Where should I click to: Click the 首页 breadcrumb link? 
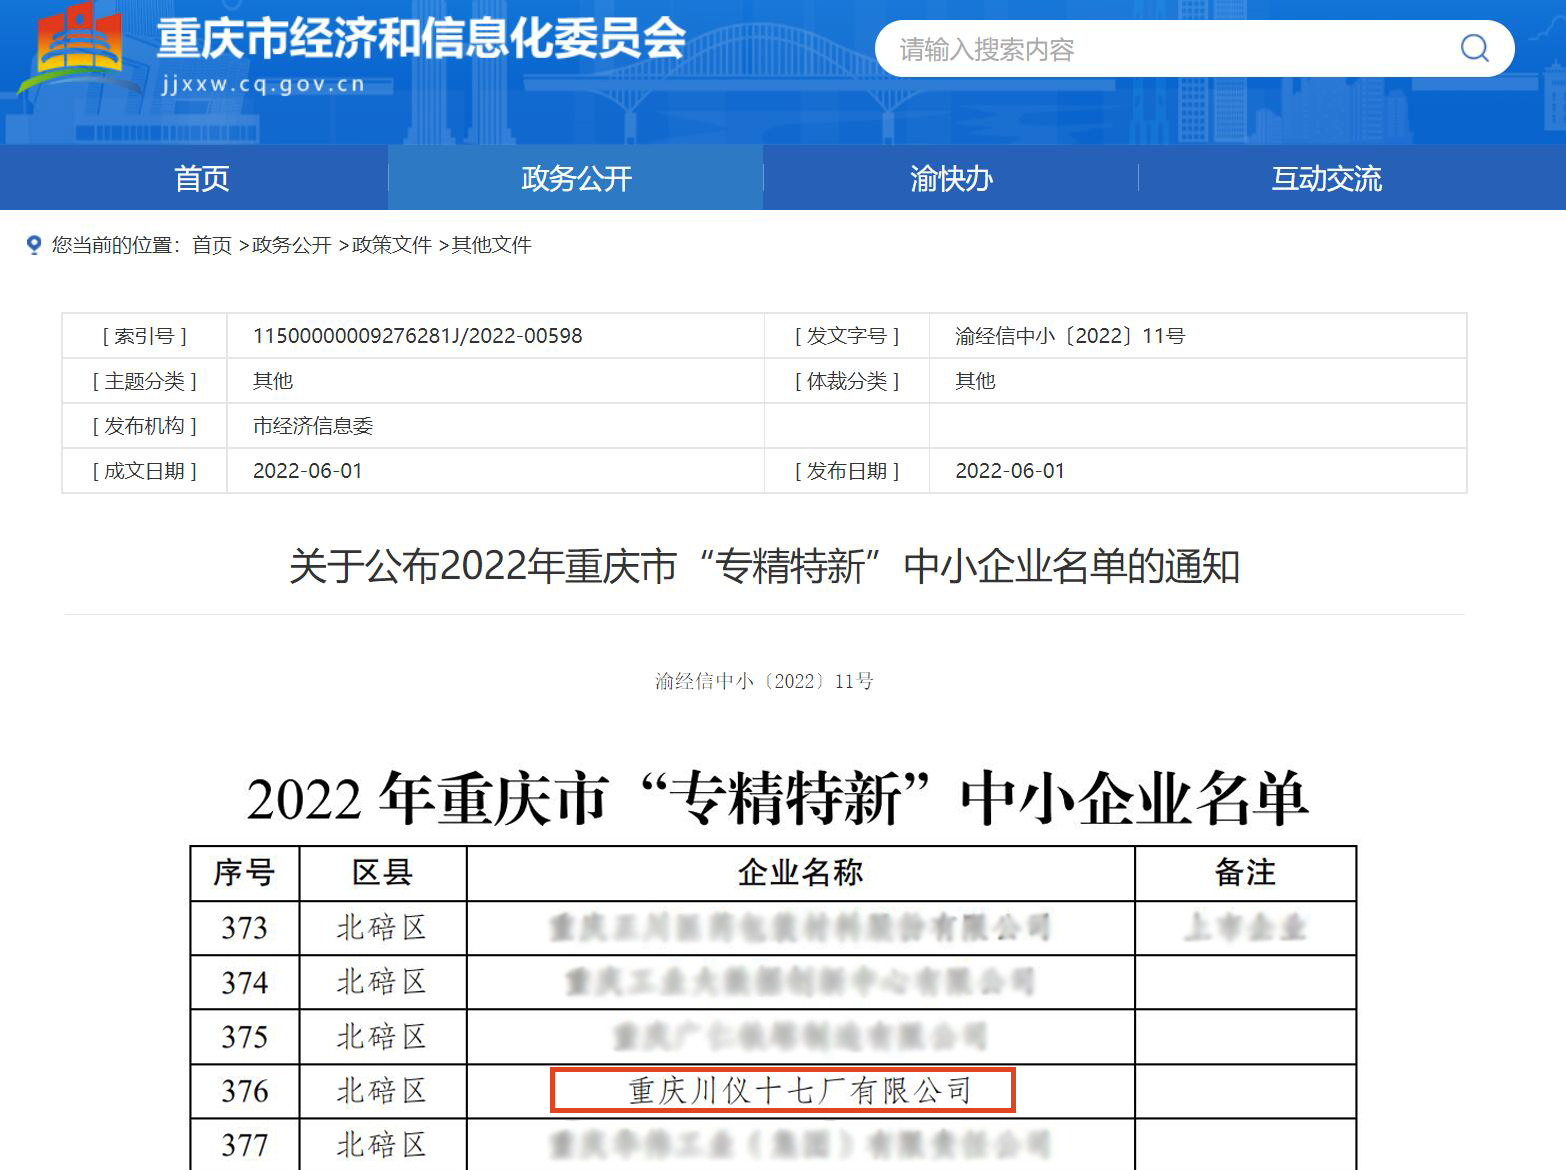click(213, 245)
